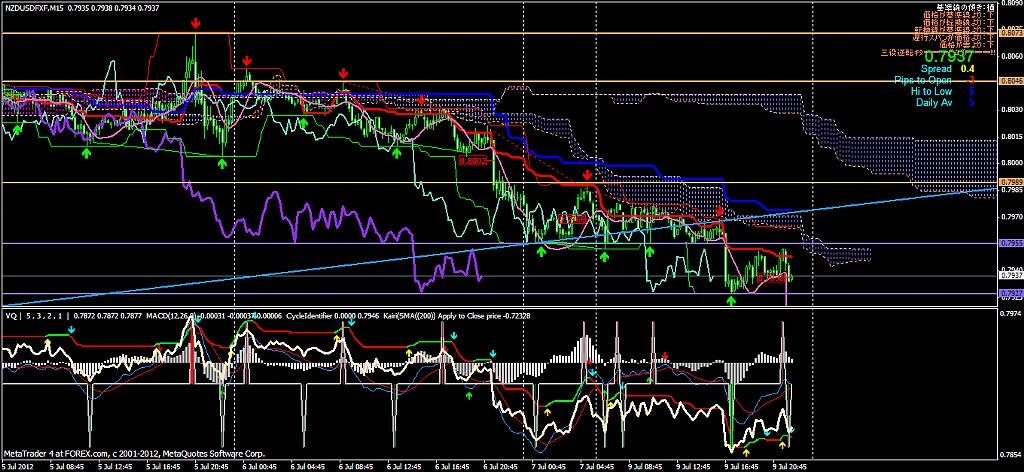Click the 0.7927 price tag on the price axis
The image size is (1024, 472).
coord(1010,293)
